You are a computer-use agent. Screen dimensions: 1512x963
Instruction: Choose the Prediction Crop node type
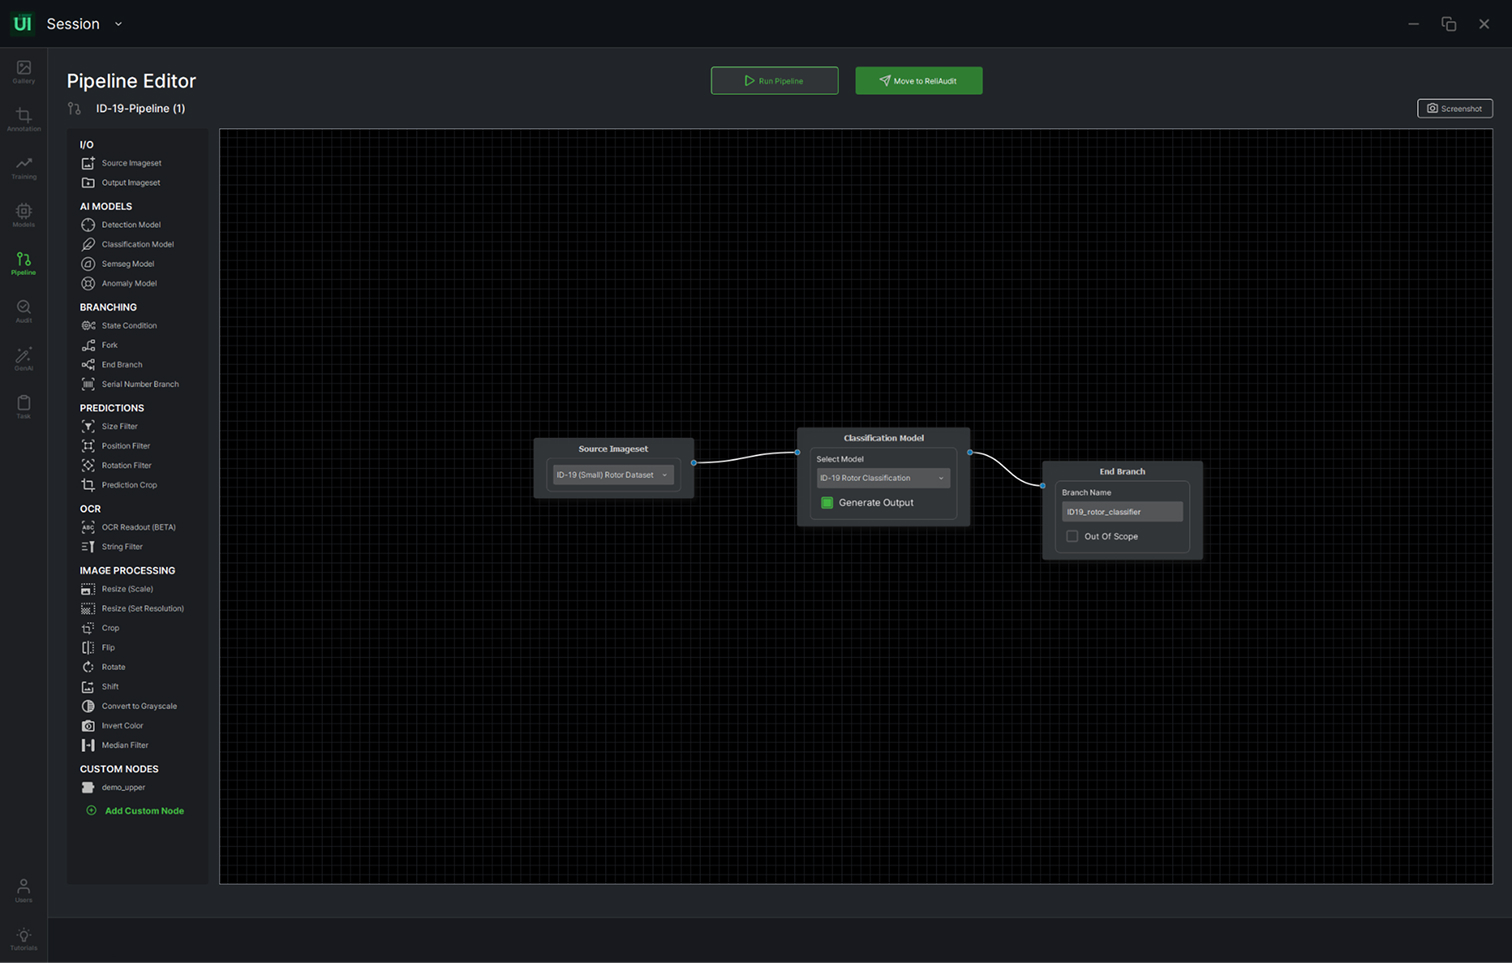click(119, 485)
